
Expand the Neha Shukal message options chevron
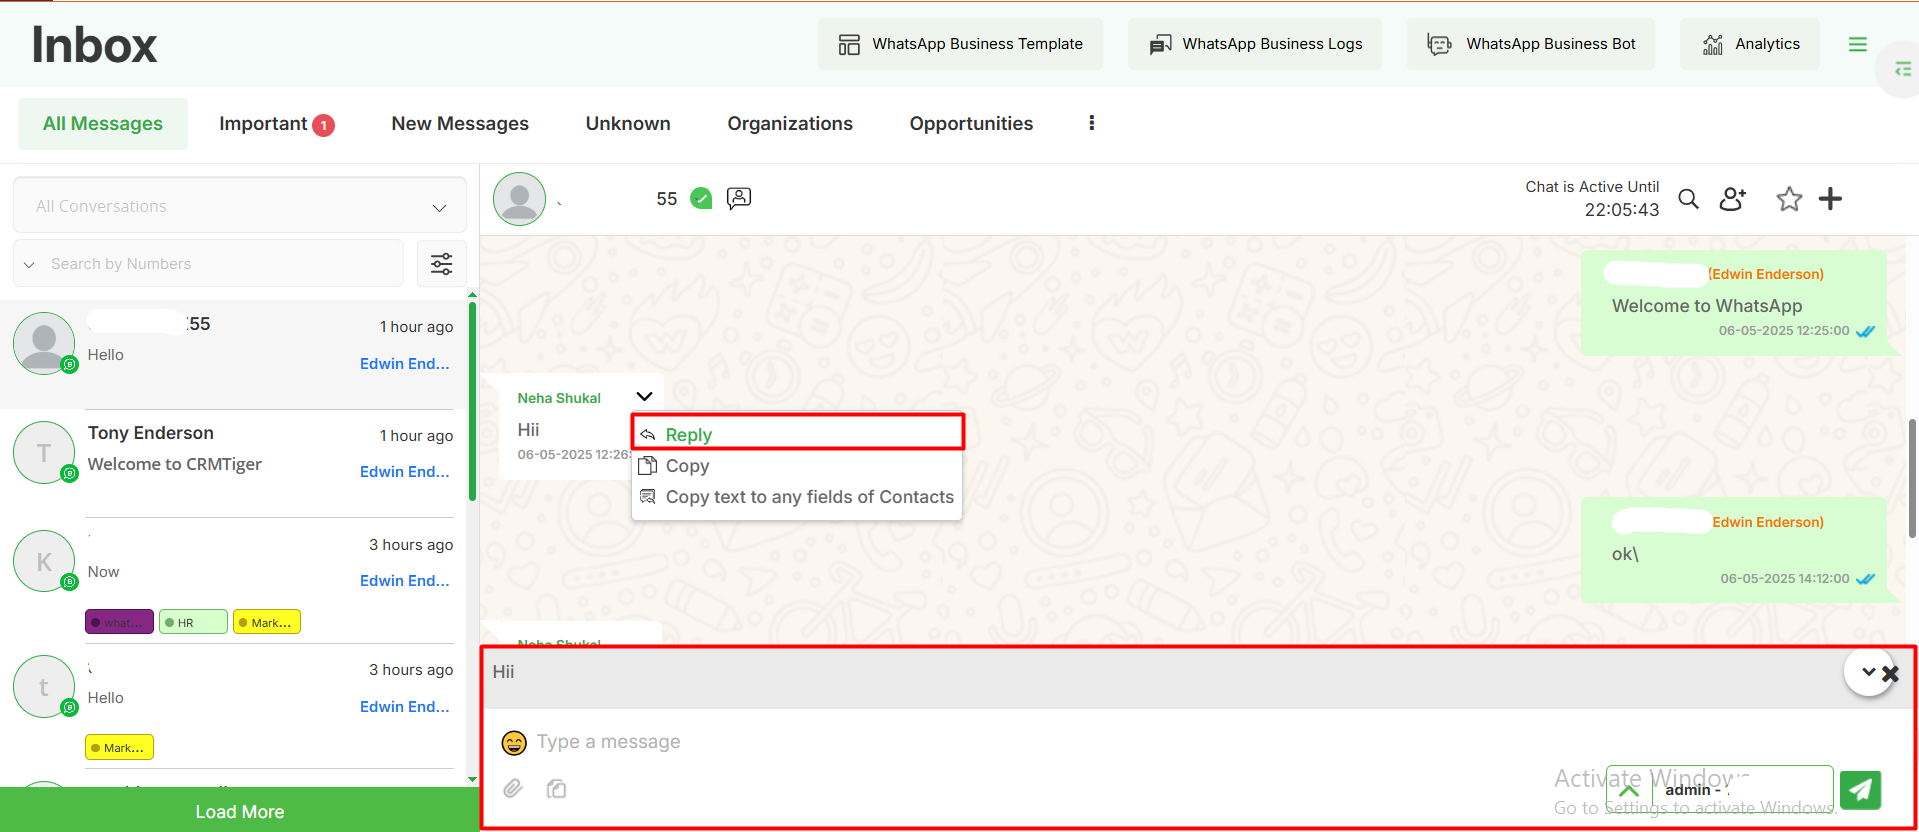[645, 397]
